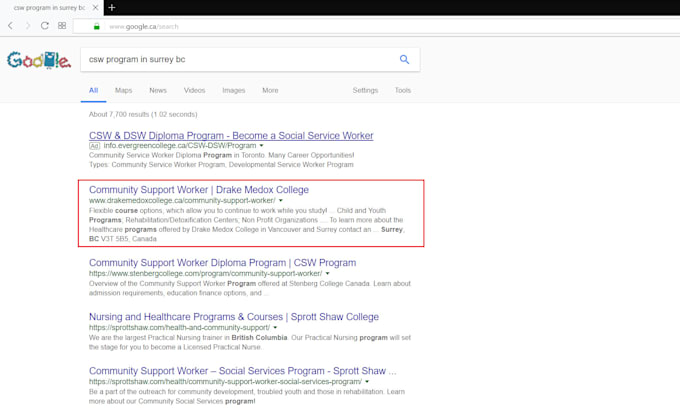Viewport: 680px width, 416px height.
Task: Click the Ad label on evergreencollege result
Action: (x=94, y=146)
